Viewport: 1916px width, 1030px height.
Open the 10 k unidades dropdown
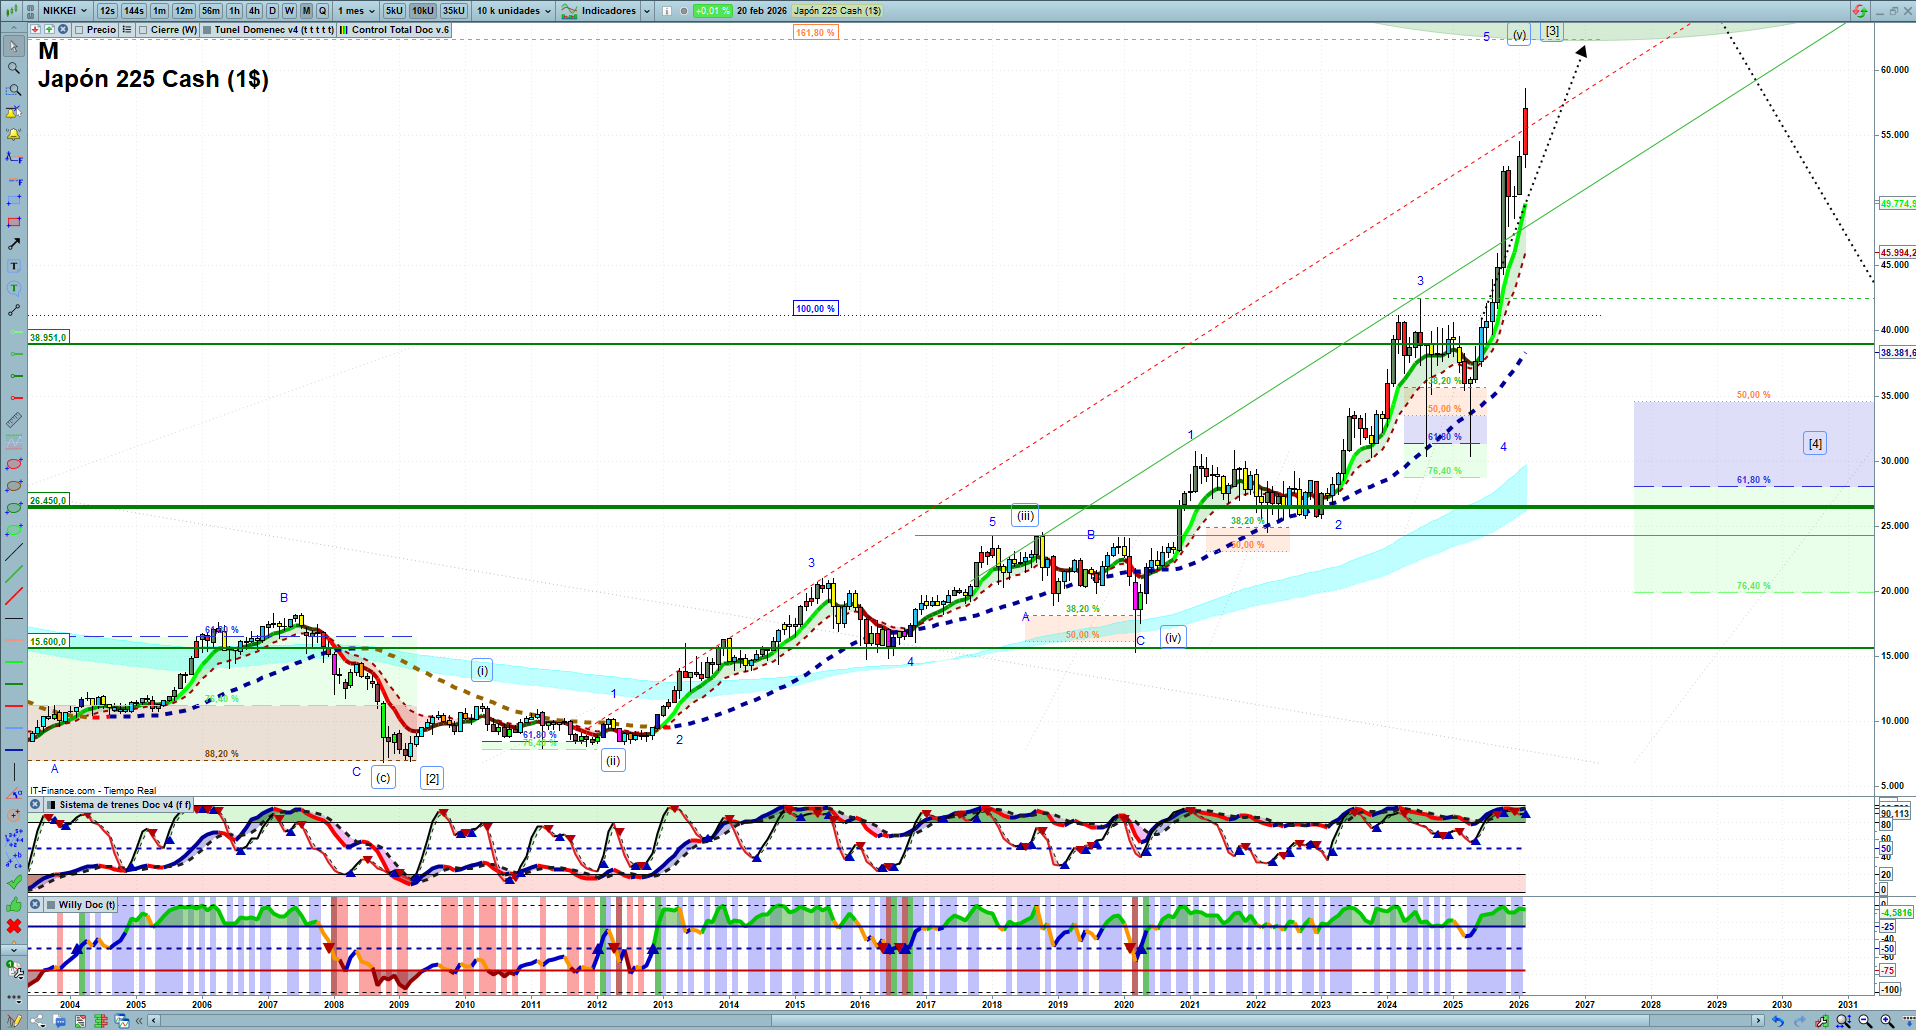[x=514, y=11]
